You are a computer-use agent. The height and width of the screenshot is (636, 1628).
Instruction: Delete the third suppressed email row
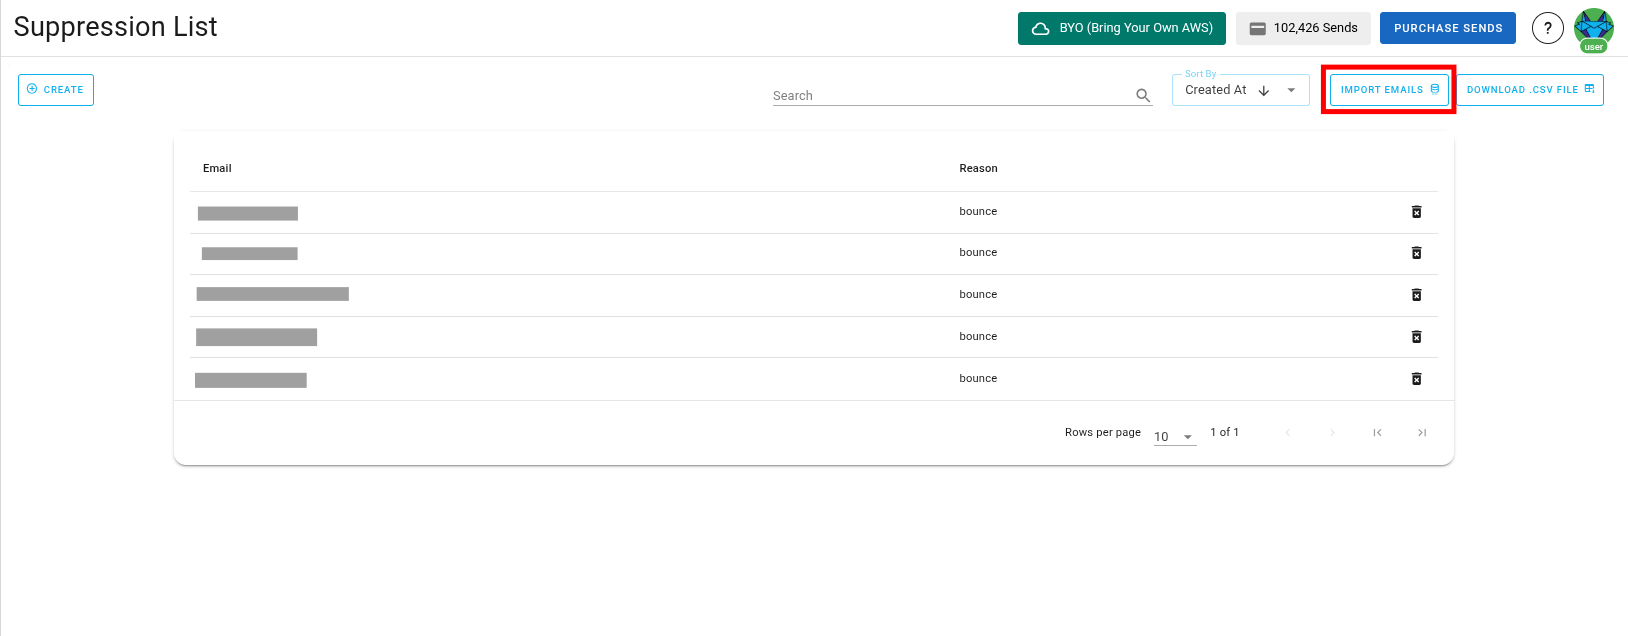tap(1416, 295)
